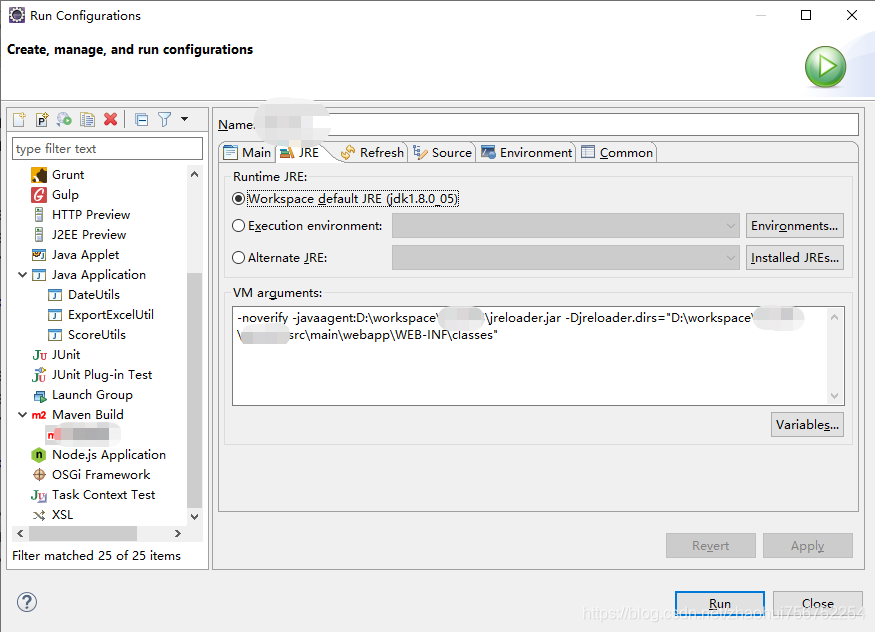Select the blurred Maven Build child configuration
This screenshot has width=875, height=632.
[83, 435]
